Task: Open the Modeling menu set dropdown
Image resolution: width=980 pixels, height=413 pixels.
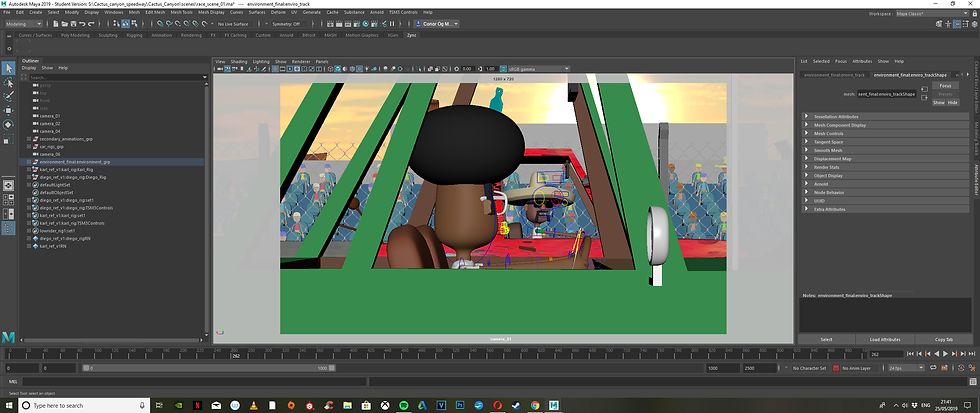Action: (x=24, y=23)
